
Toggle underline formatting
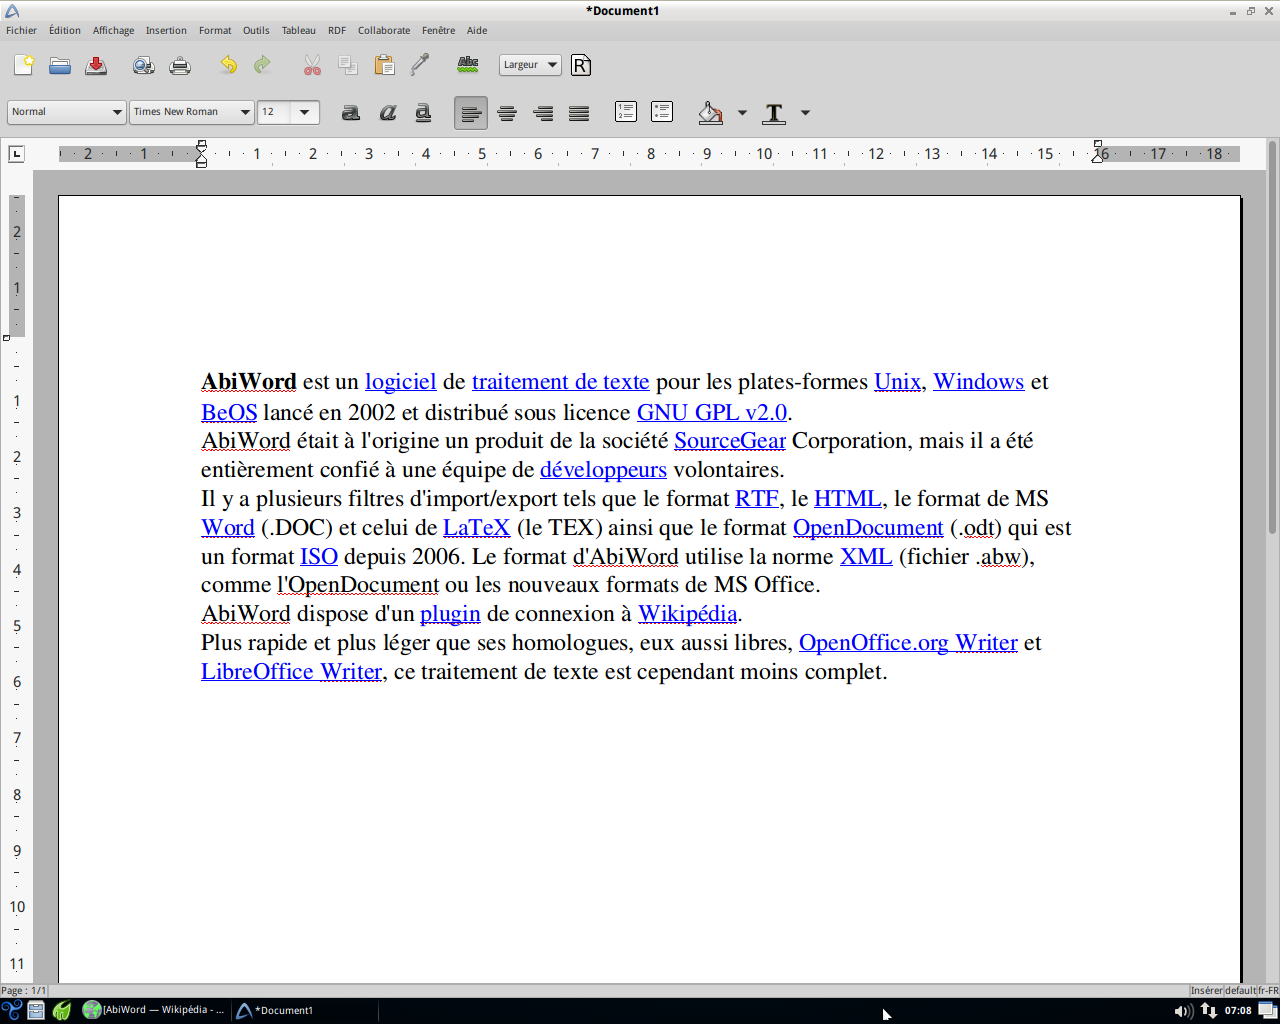pyautogui.click(x=423, y=113)
